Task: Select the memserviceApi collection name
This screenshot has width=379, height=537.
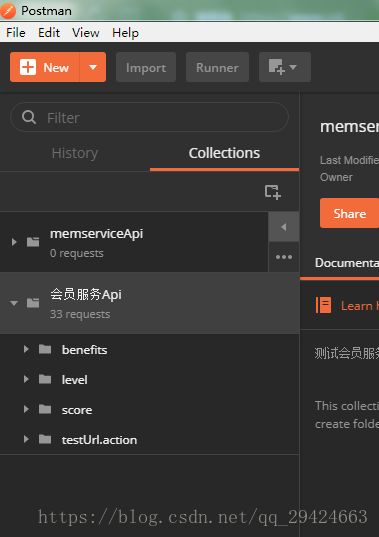Action: point(97,234)
